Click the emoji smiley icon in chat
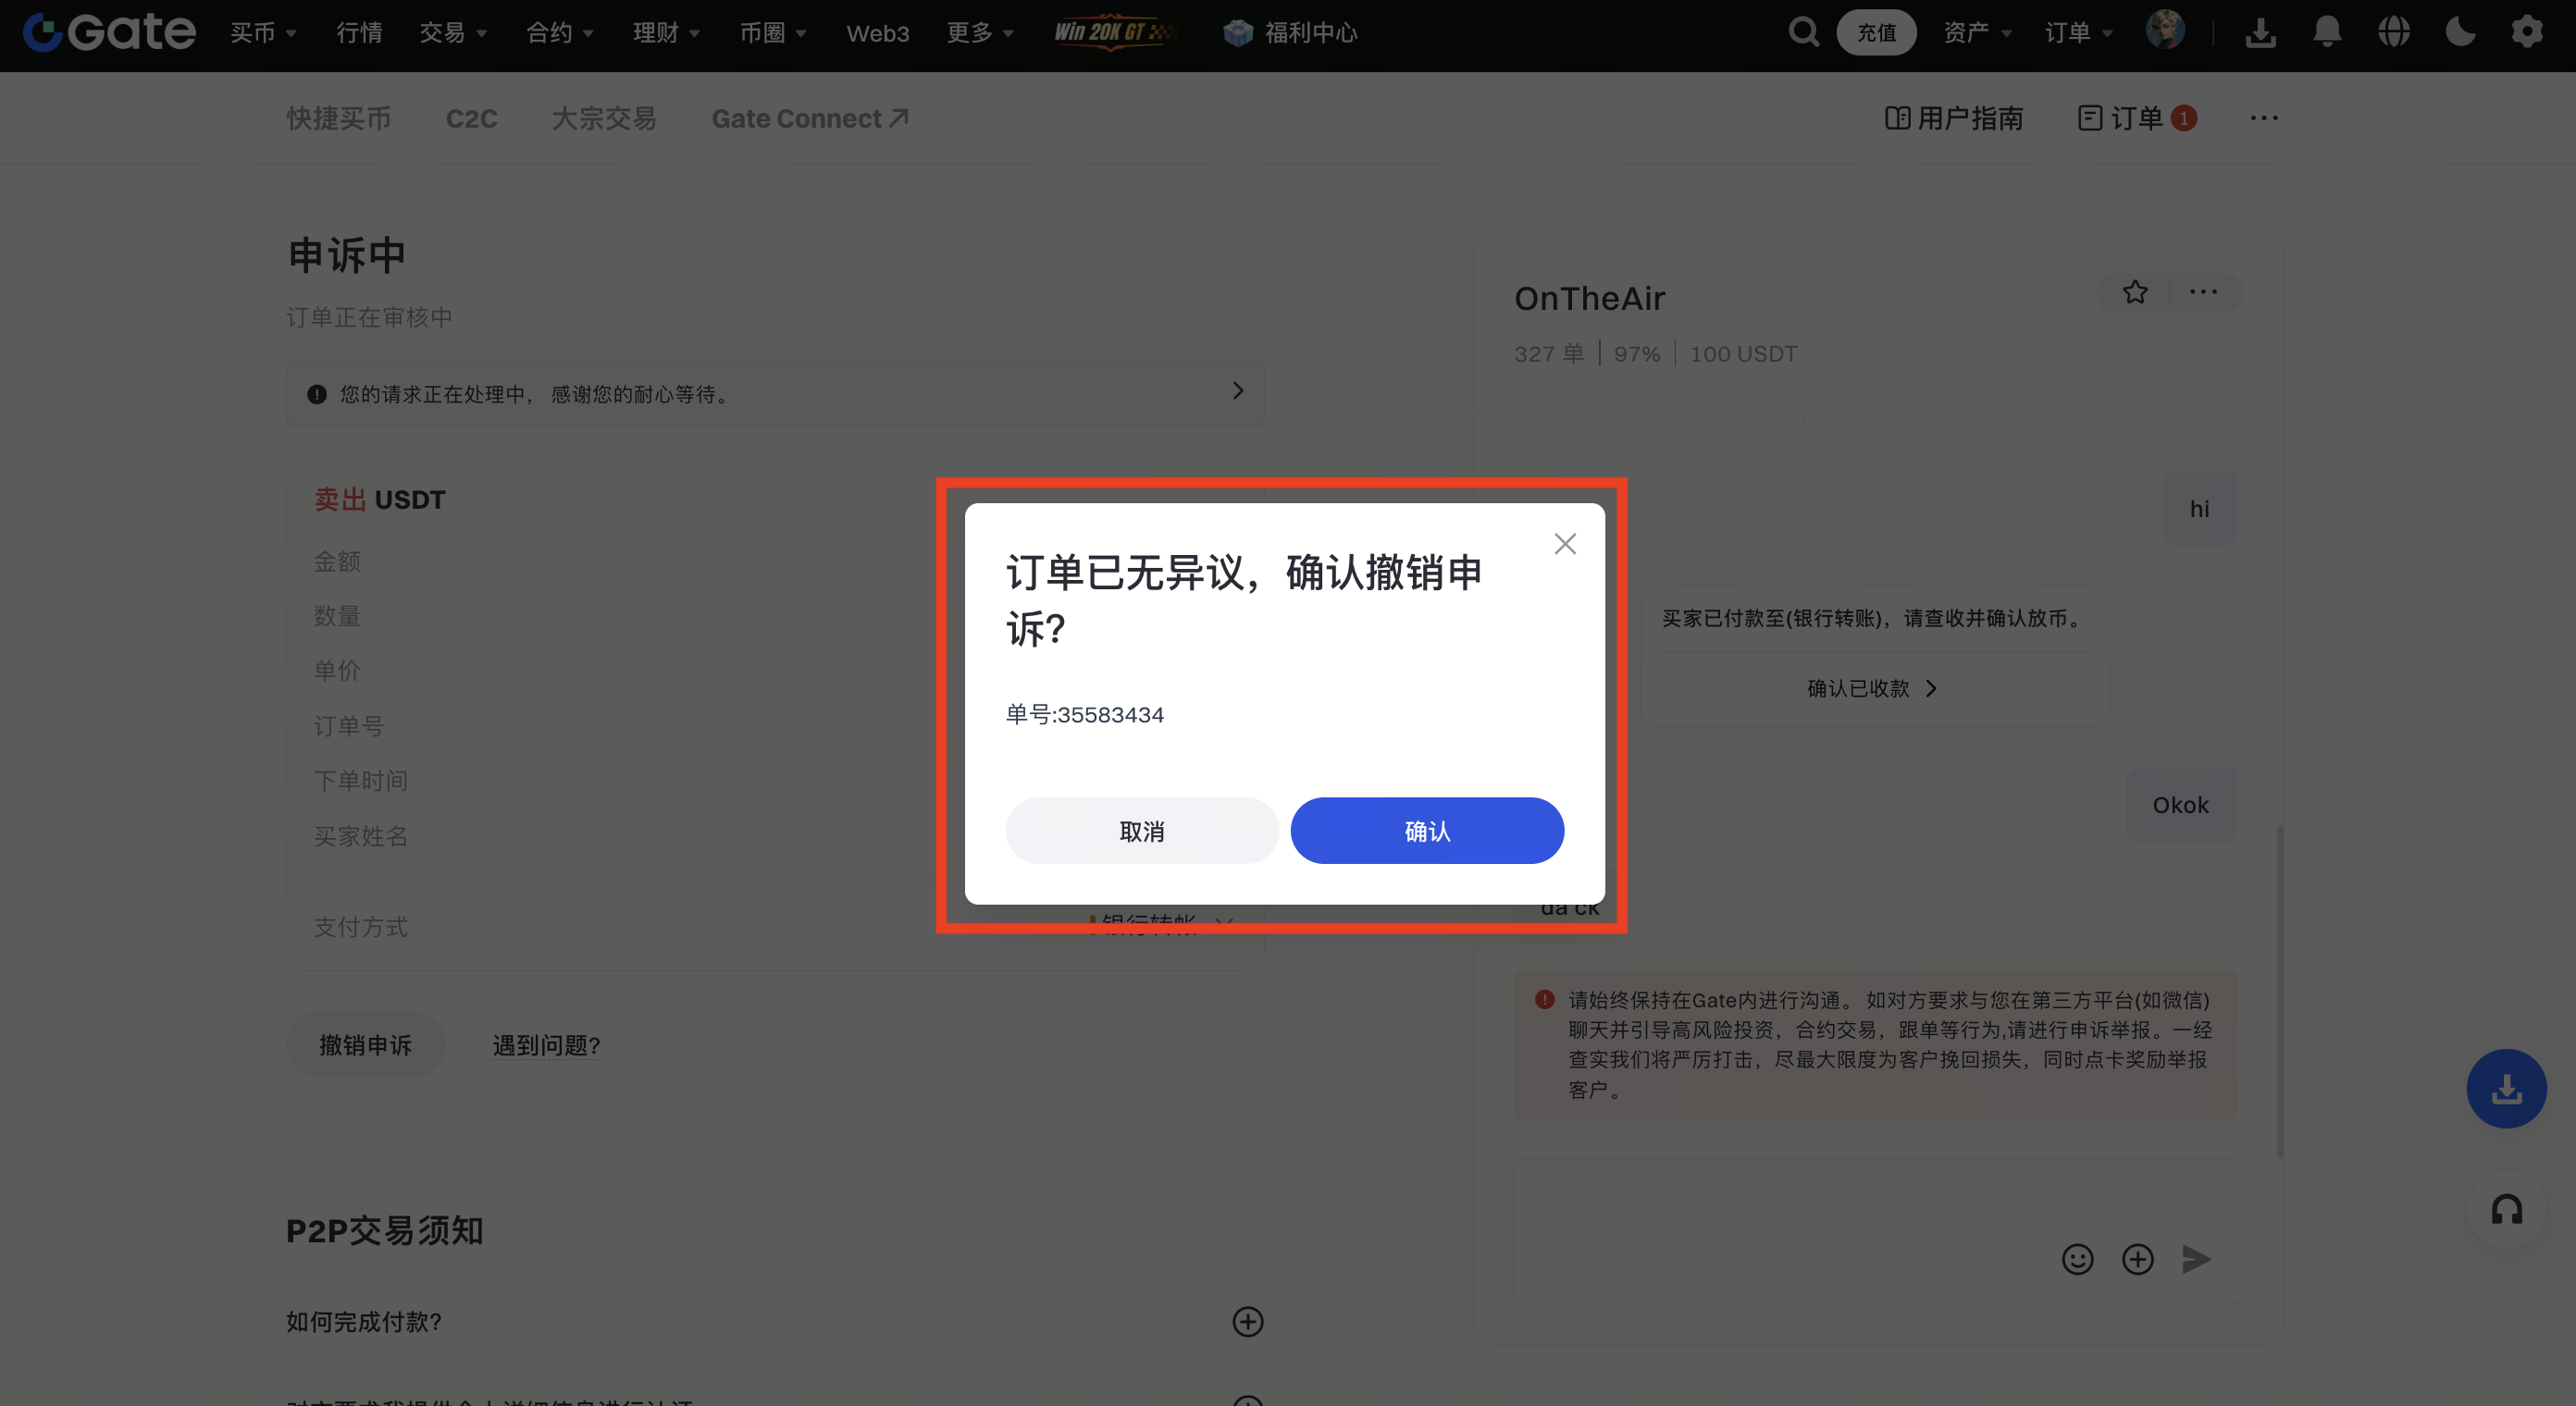Screen dimensions: 2576x1406 pyautogui.click(x=2077, y=1259)
